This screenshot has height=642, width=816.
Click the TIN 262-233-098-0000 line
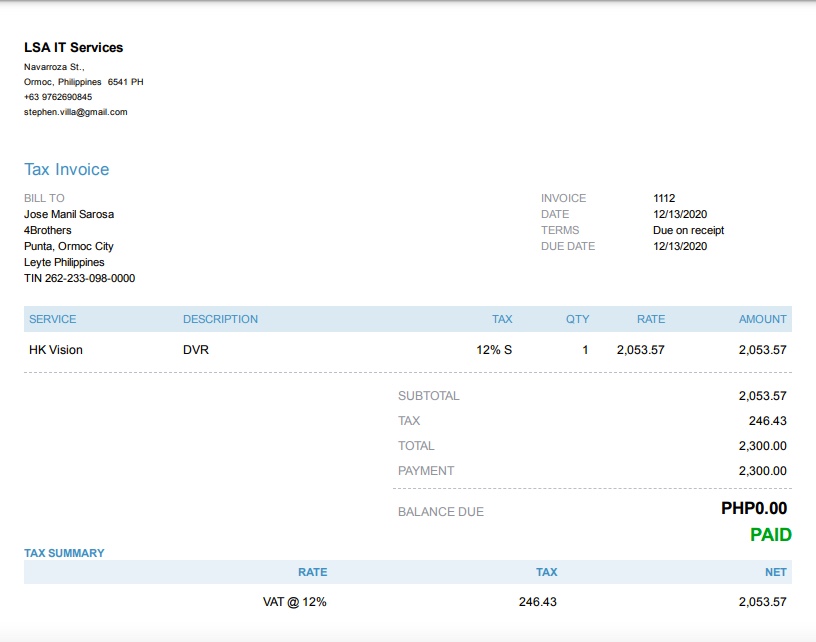click(80, 278)
